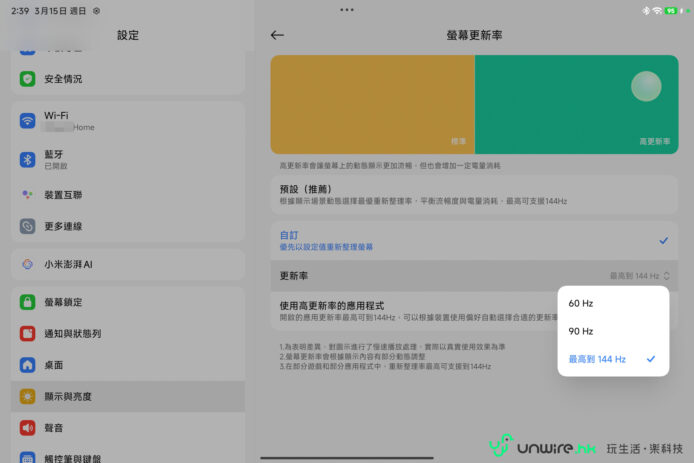Tap the 安全情況 shield icon
Screen dimensions: 694x463
click(27, 79)
